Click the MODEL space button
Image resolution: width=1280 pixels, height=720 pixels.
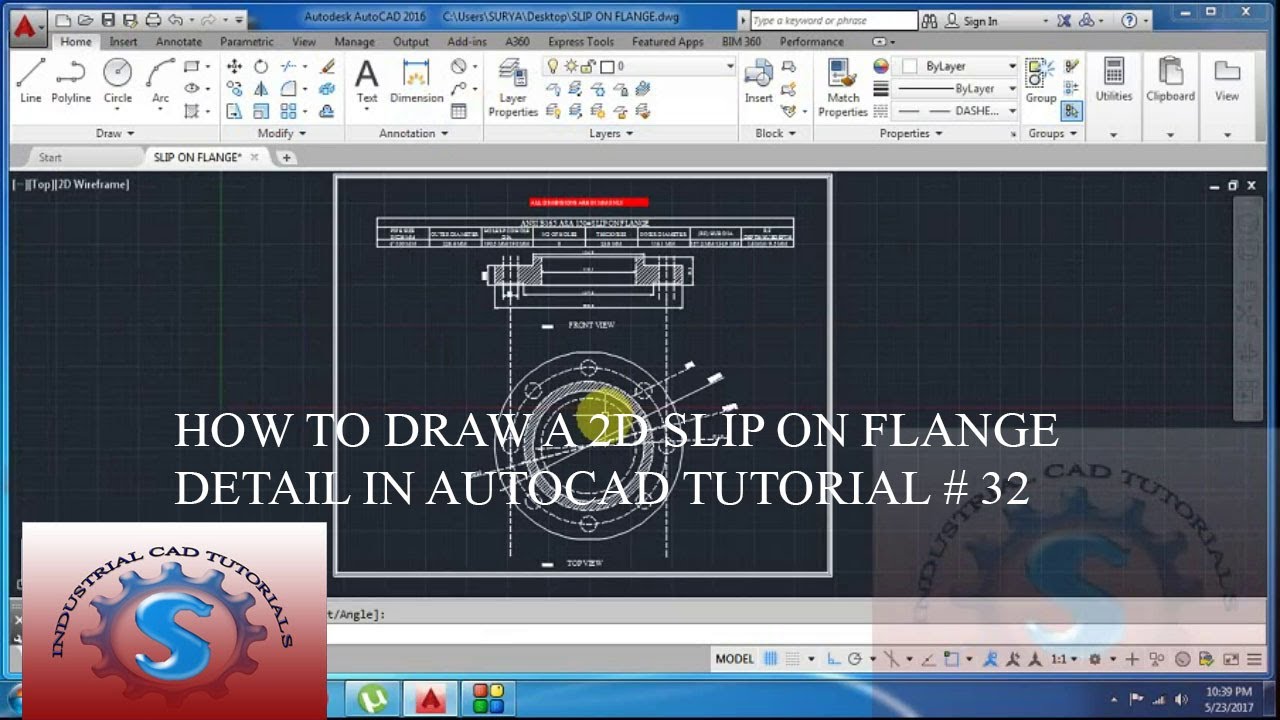point(734,659)
